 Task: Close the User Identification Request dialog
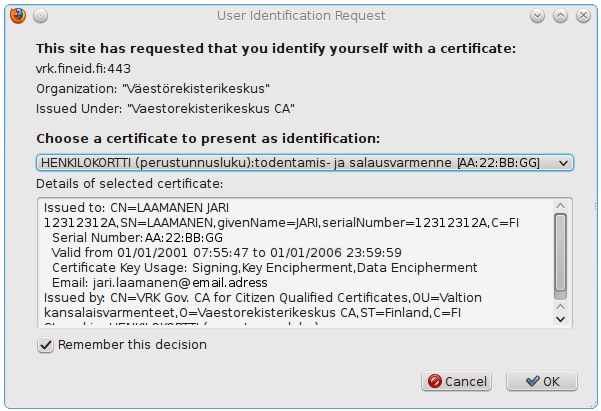(x=583, y=16)
